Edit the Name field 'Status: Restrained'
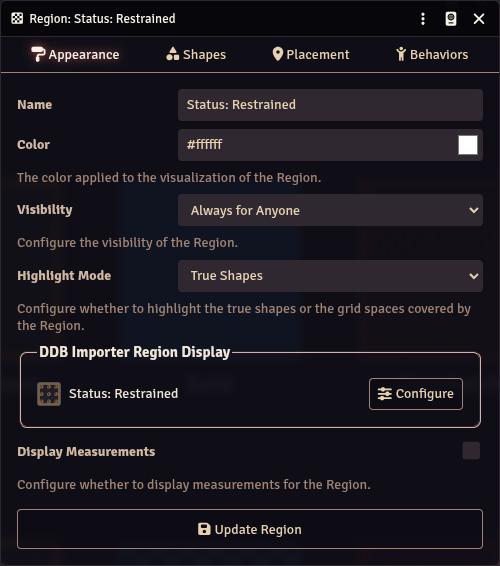The image size is (500, 566). 330,105
